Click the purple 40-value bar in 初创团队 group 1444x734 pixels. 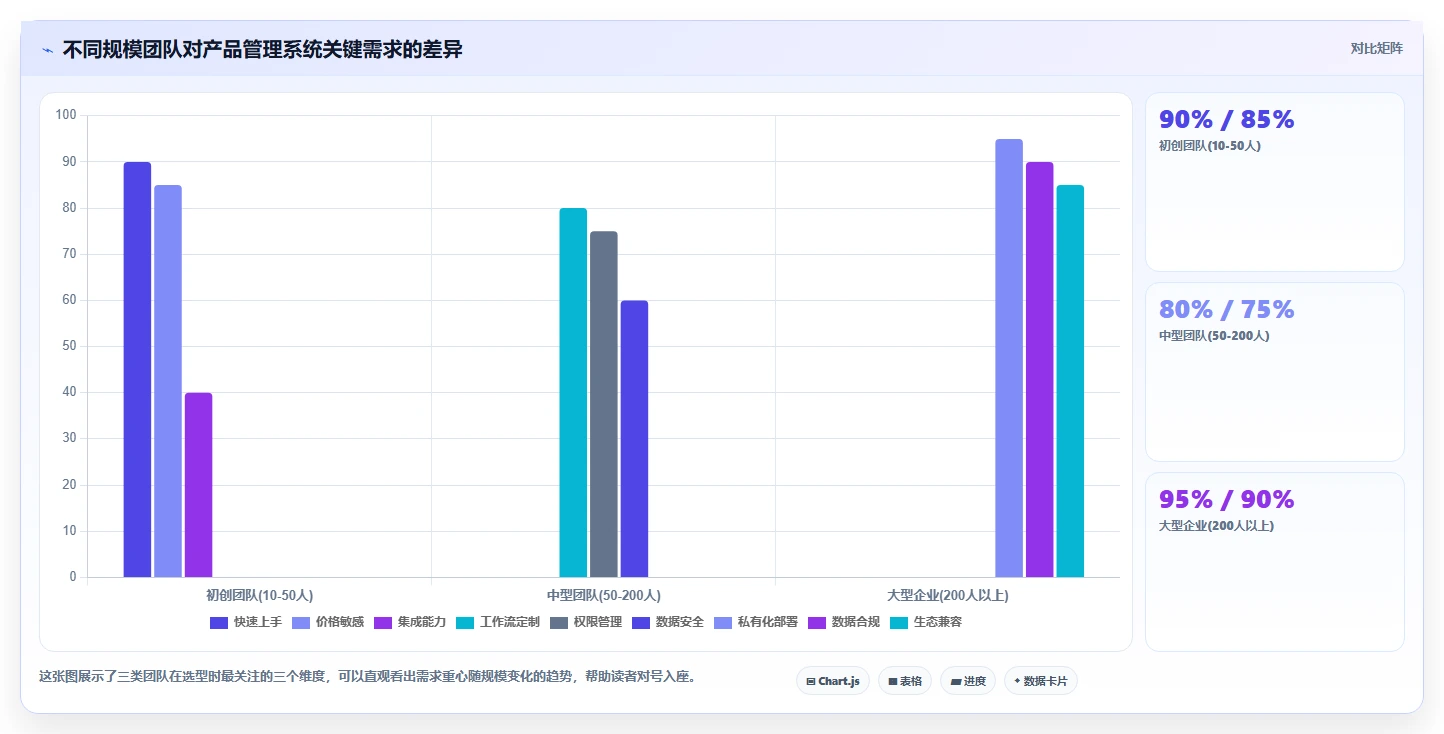pos(198,485)
